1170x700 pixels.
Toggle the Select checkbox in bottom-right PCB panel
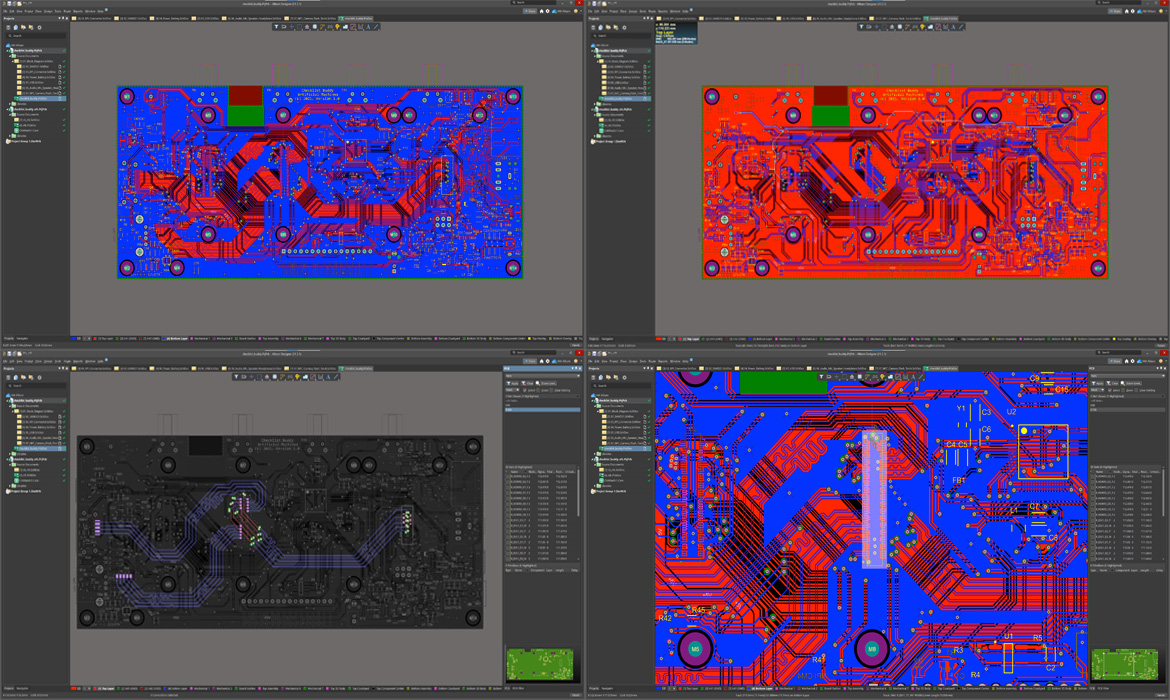(x=1110, y=390)
